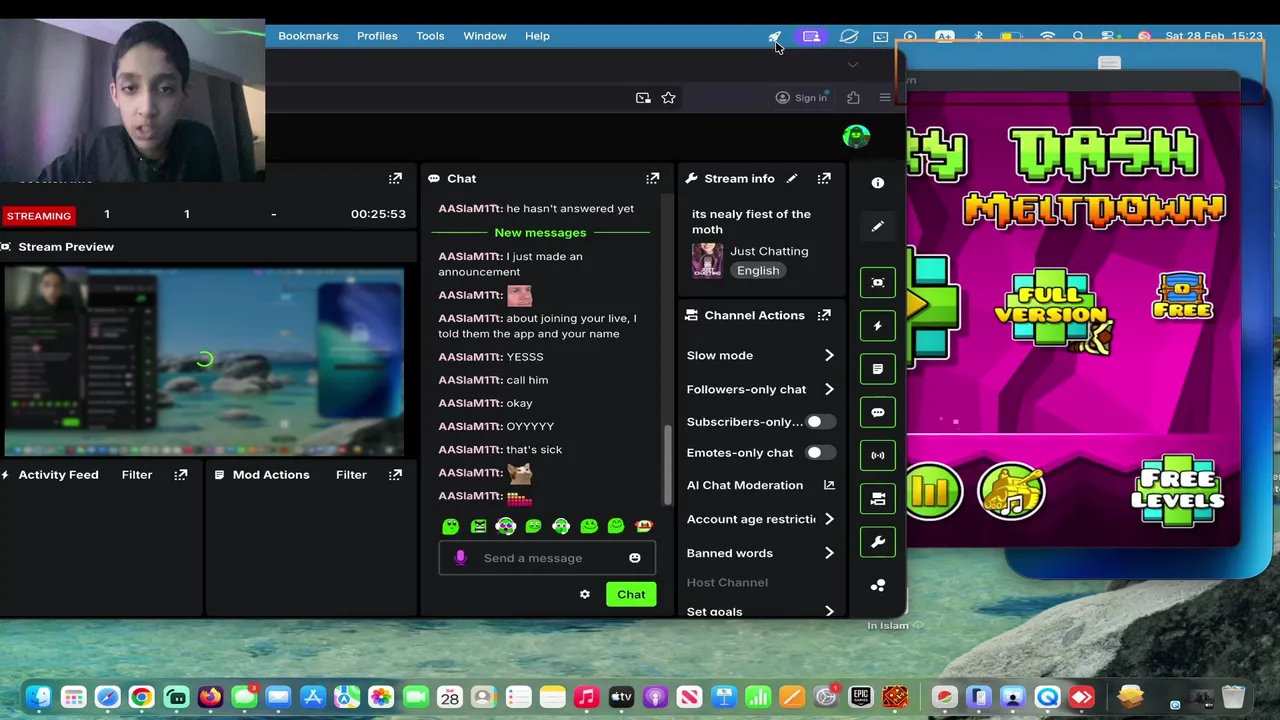Pop out the session stats panel above STREAMING

395,178
